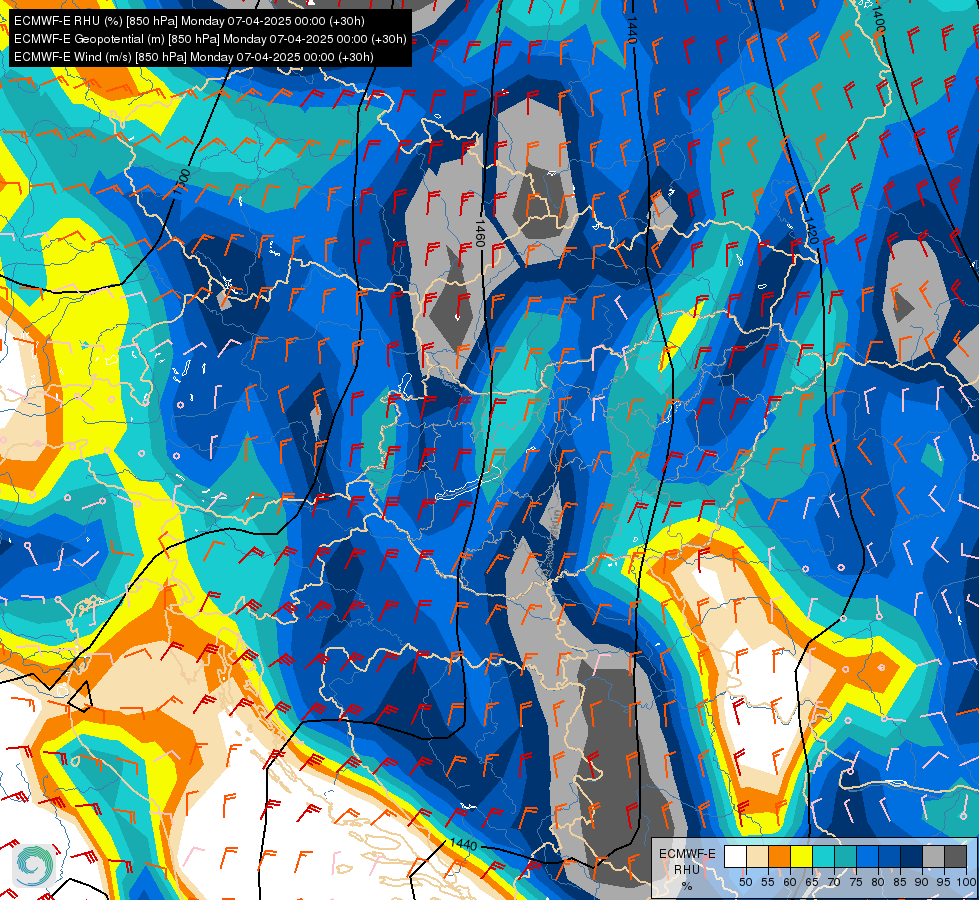Click the teal 70-75% legend swatch
Image resolution: width=979 pixels, height=900 pixels.
pyautogui.click(x=845, y=857)
